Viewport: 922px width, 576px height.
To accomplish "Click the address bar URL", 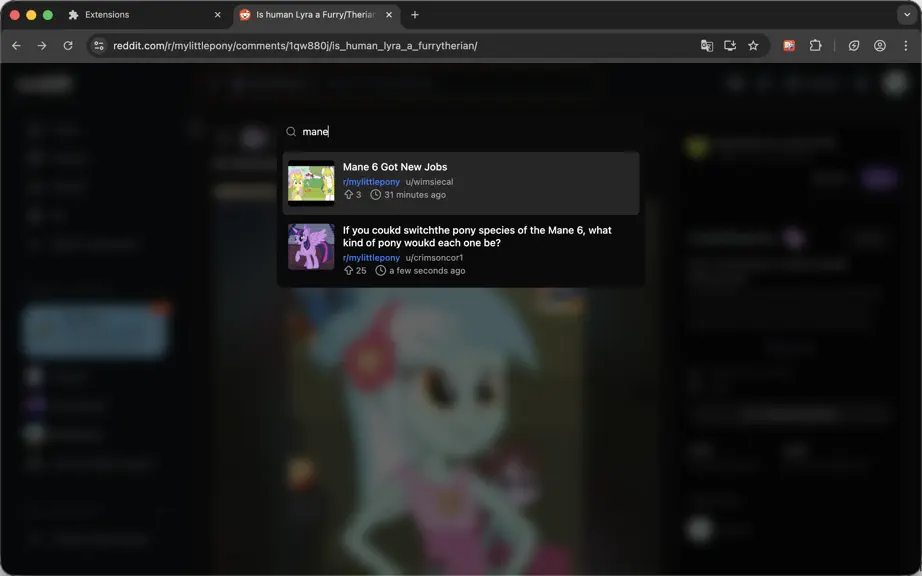I will point(295,45).
